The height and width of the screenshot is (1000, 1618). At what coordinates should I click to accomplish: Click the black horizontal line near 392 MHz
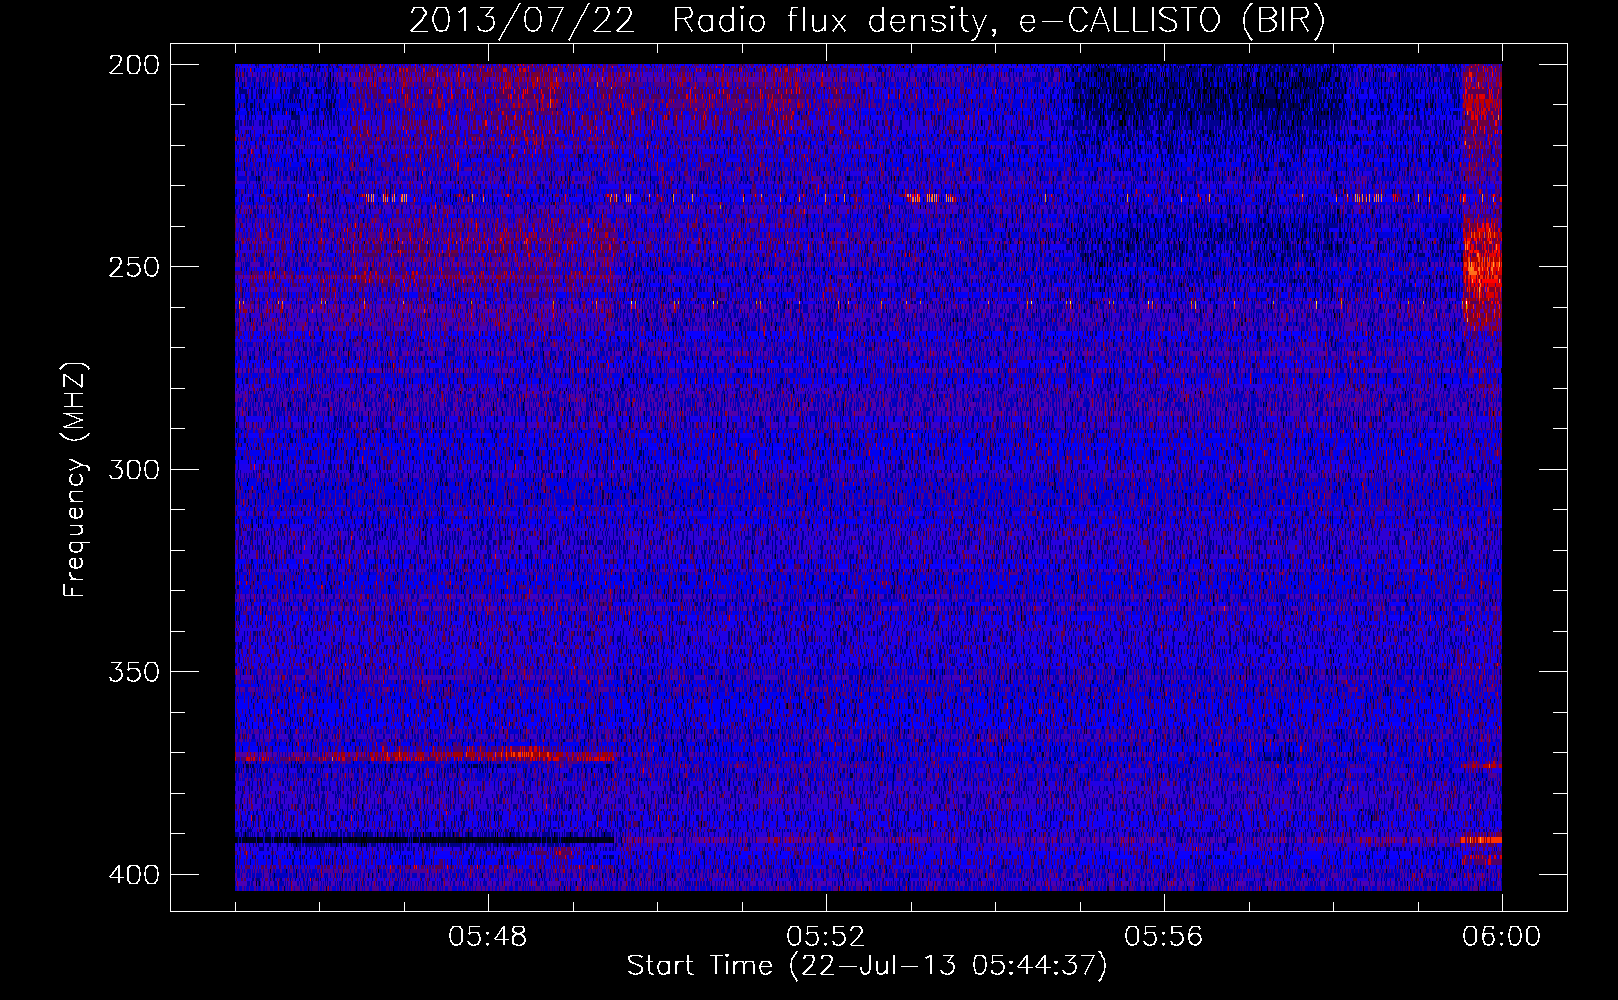(425, 840)
